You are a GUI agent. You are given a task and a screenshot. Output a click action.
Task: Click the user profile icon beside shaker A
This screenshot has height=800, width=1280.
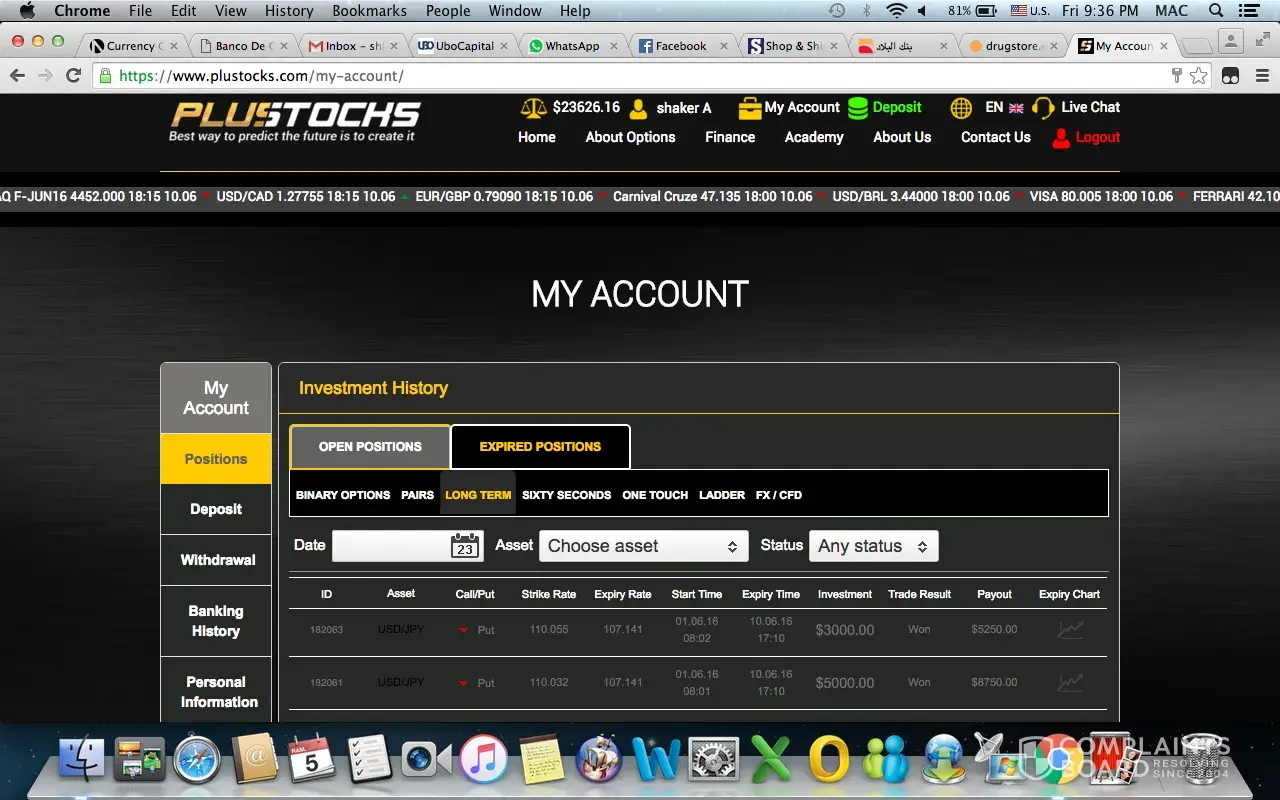click(639, 108)
